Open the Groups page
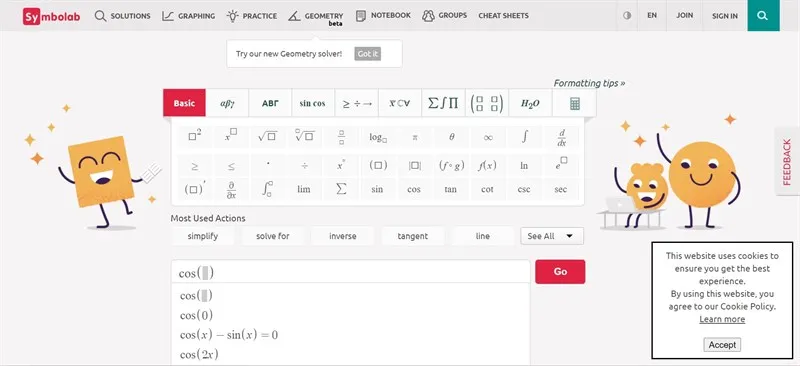The height and width of the screenshot is (366, 800). [444, 15]
